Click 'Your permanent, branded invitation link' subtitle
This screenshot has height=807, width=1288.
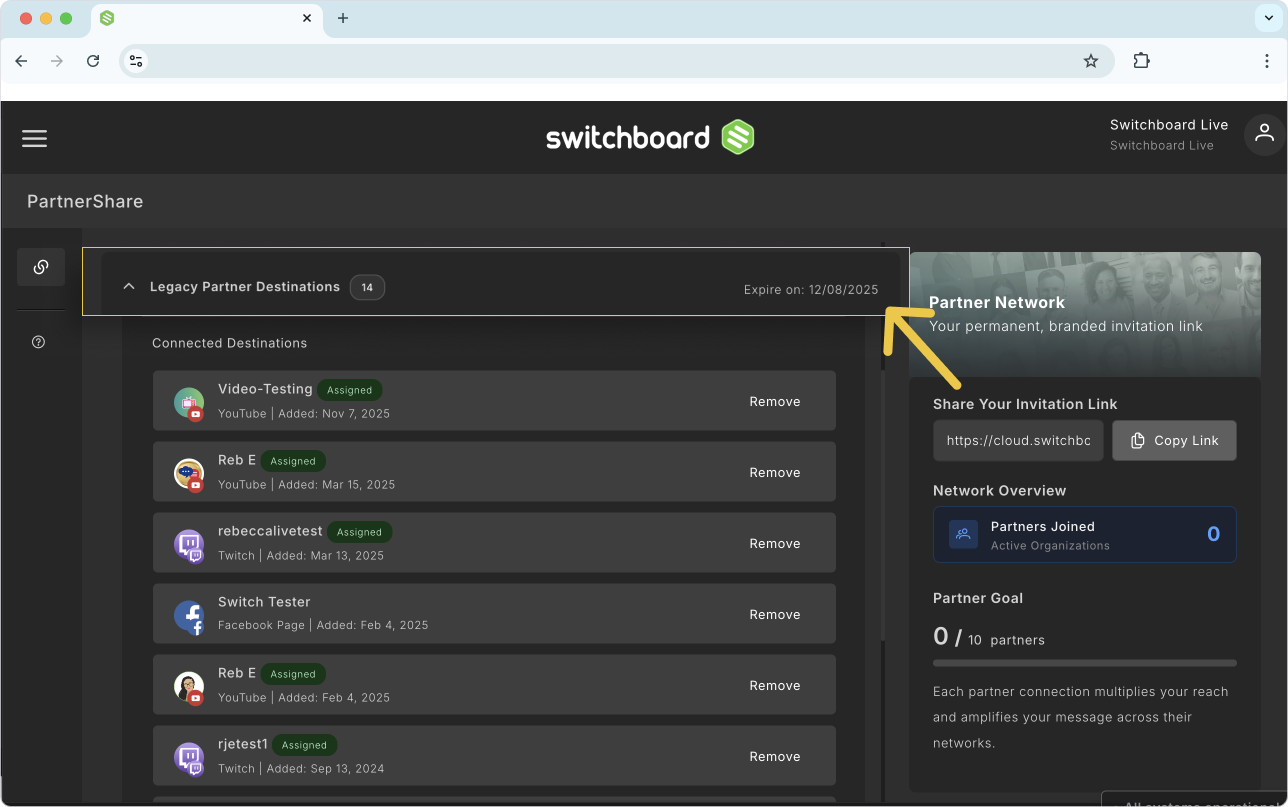(1066, 326)
